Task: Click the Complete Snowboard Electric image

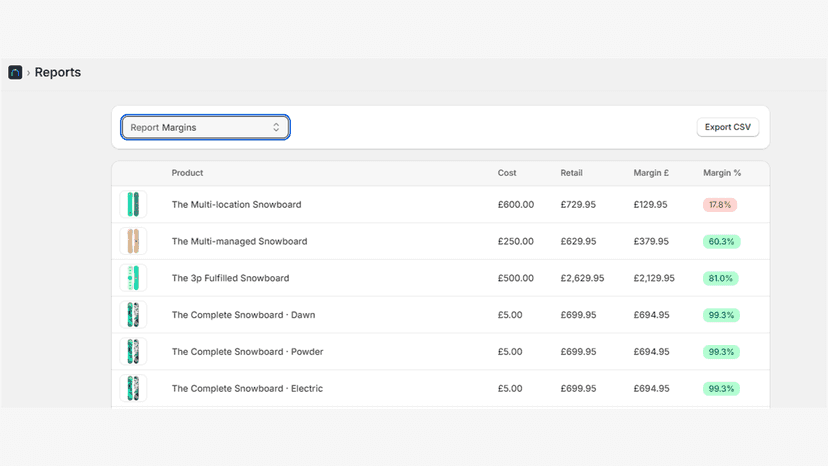Action: (x=133, y=388)
